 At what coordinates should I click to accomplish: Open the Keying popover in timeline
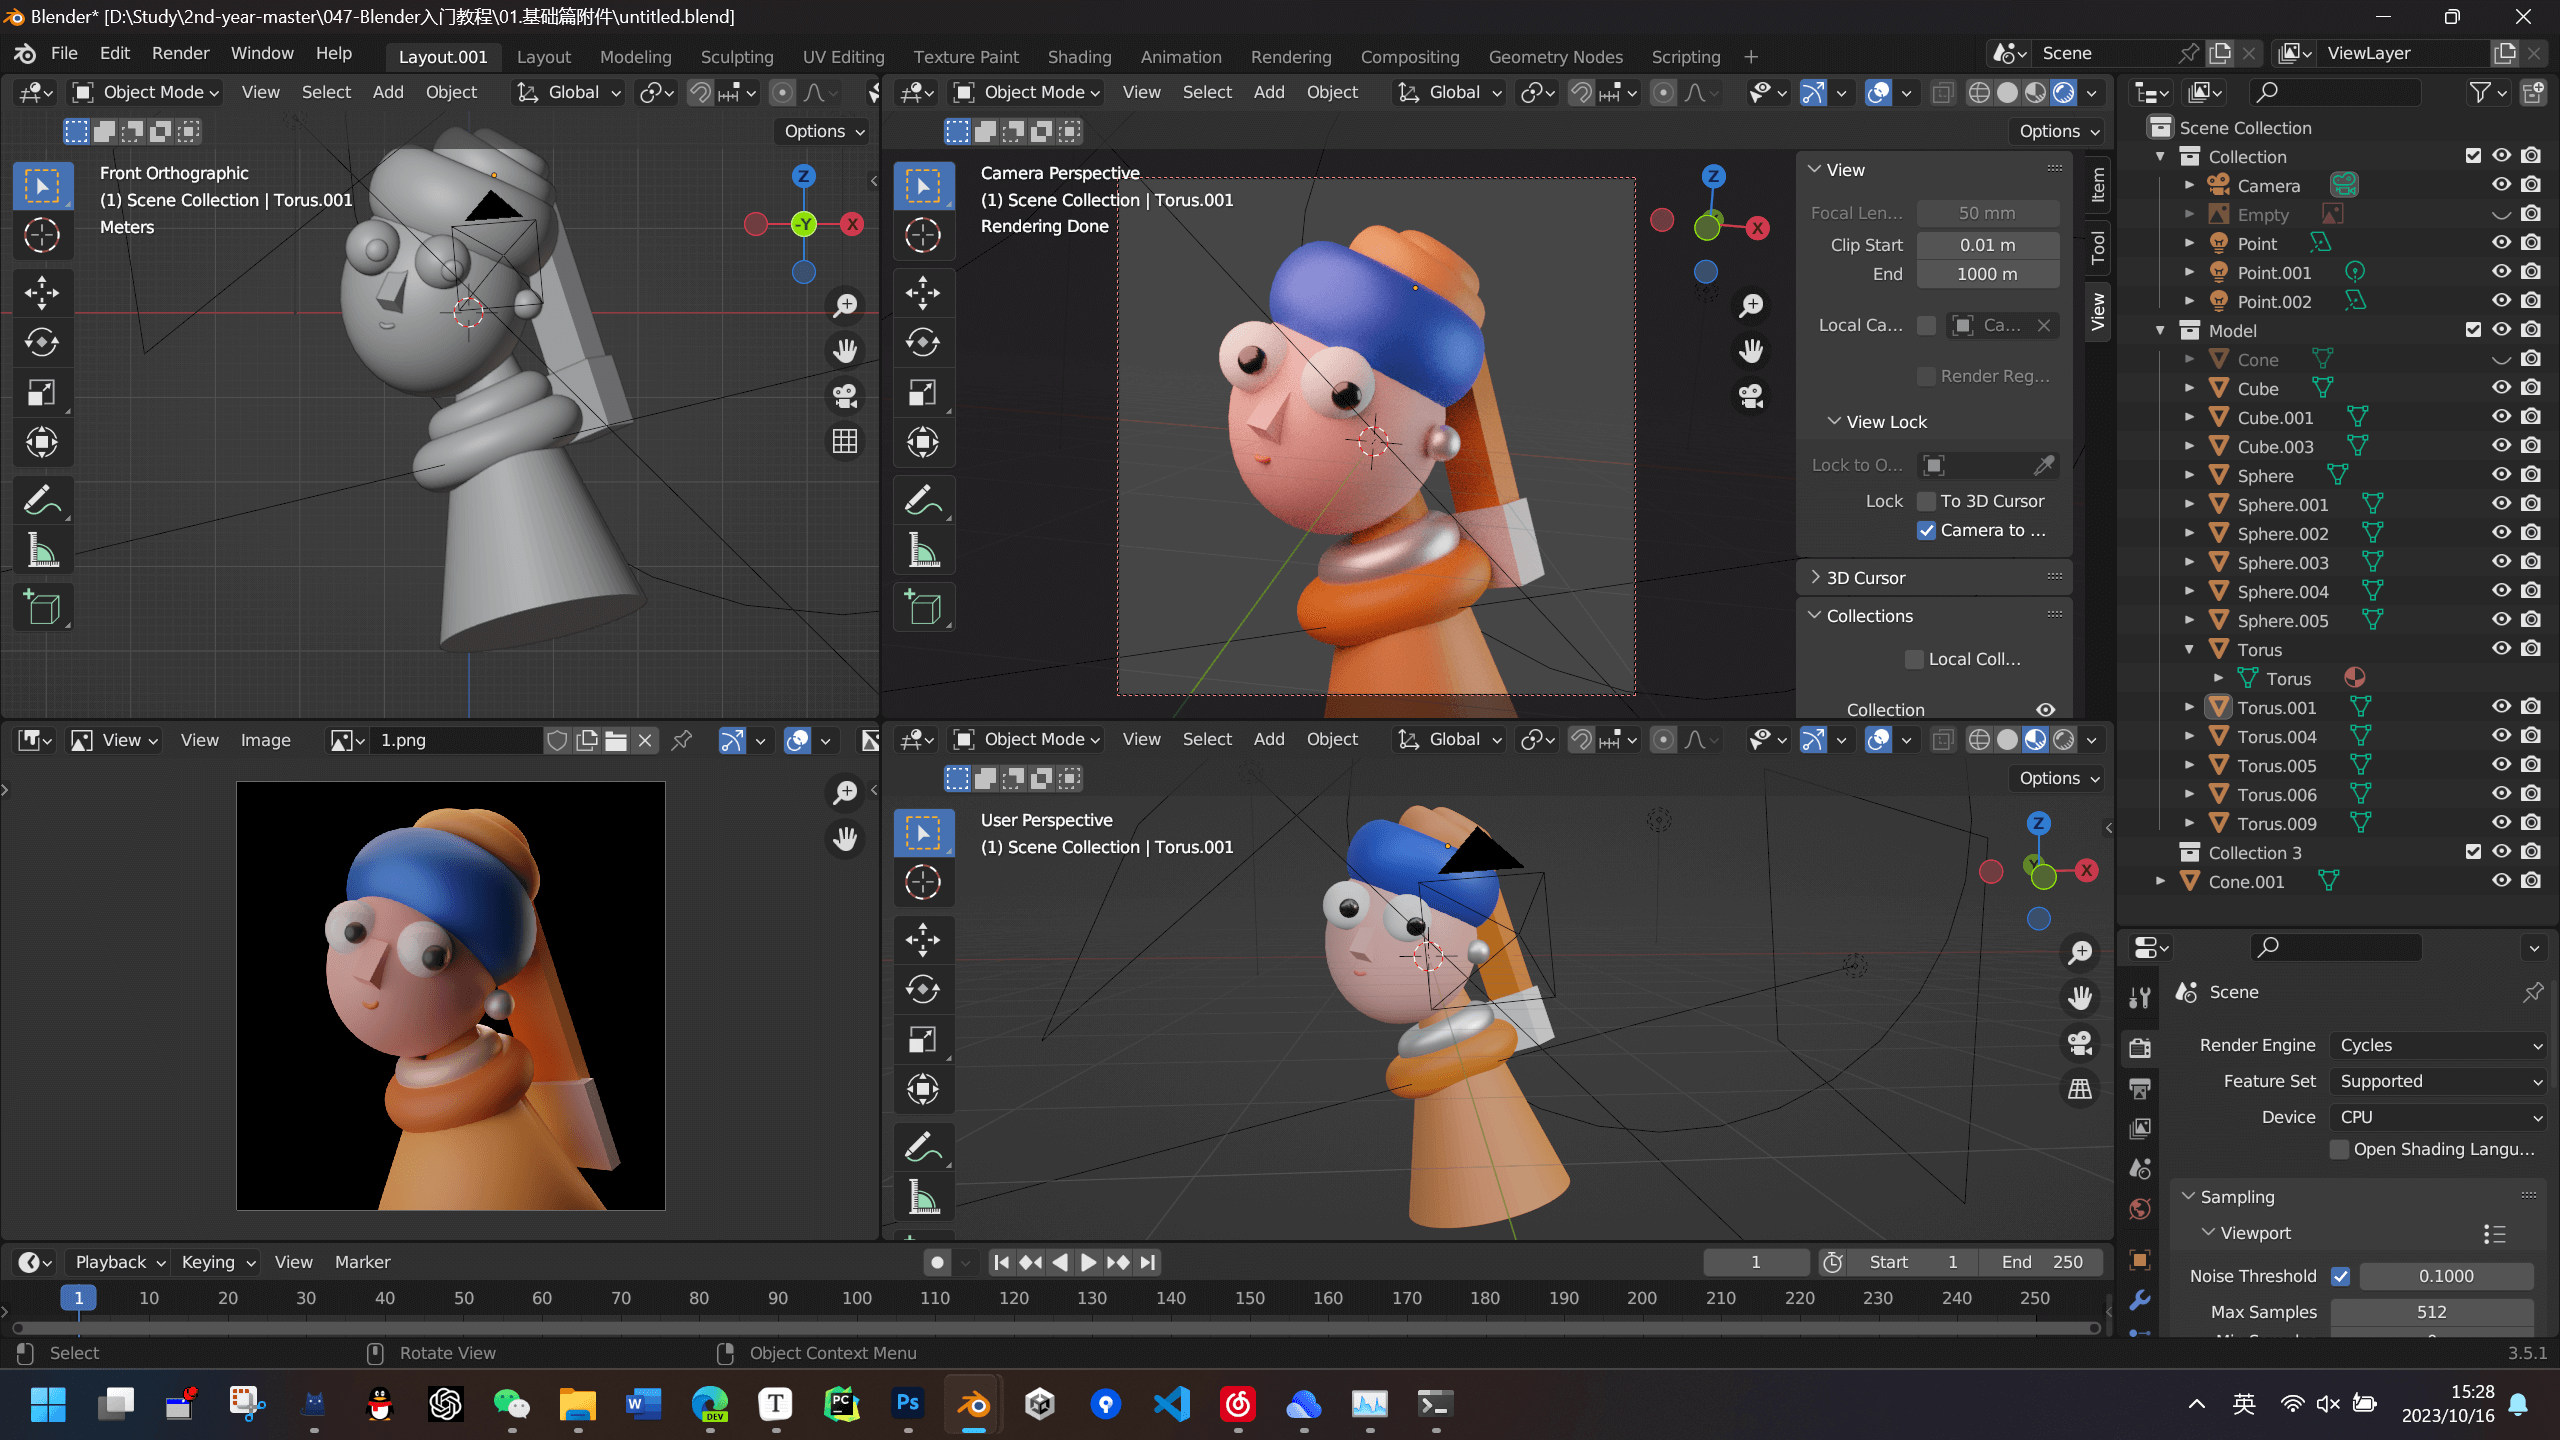point(217,1262)
